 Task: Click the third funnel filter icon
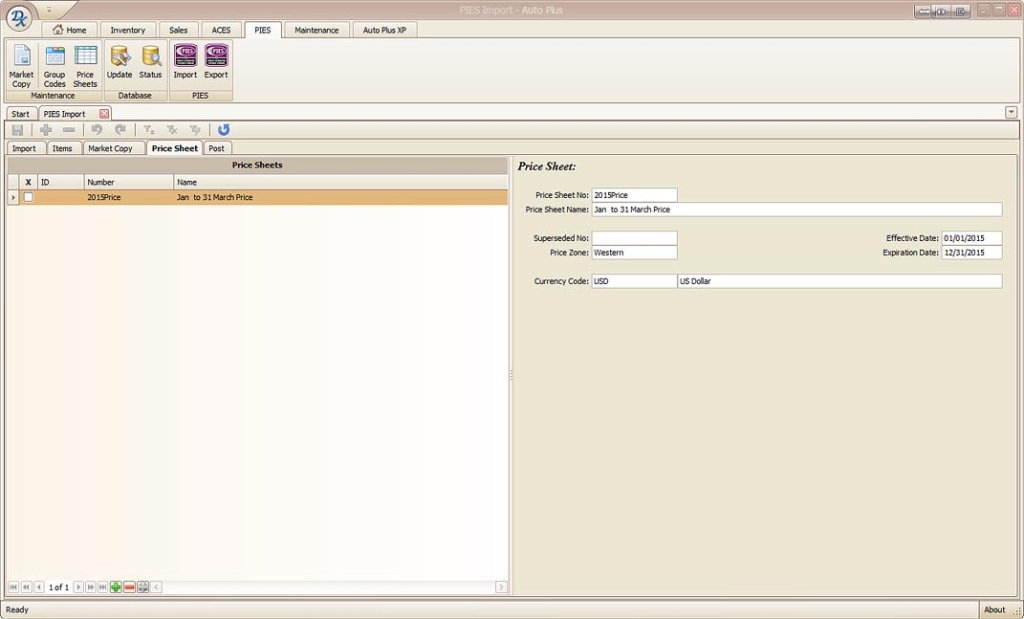click(195, 130)
